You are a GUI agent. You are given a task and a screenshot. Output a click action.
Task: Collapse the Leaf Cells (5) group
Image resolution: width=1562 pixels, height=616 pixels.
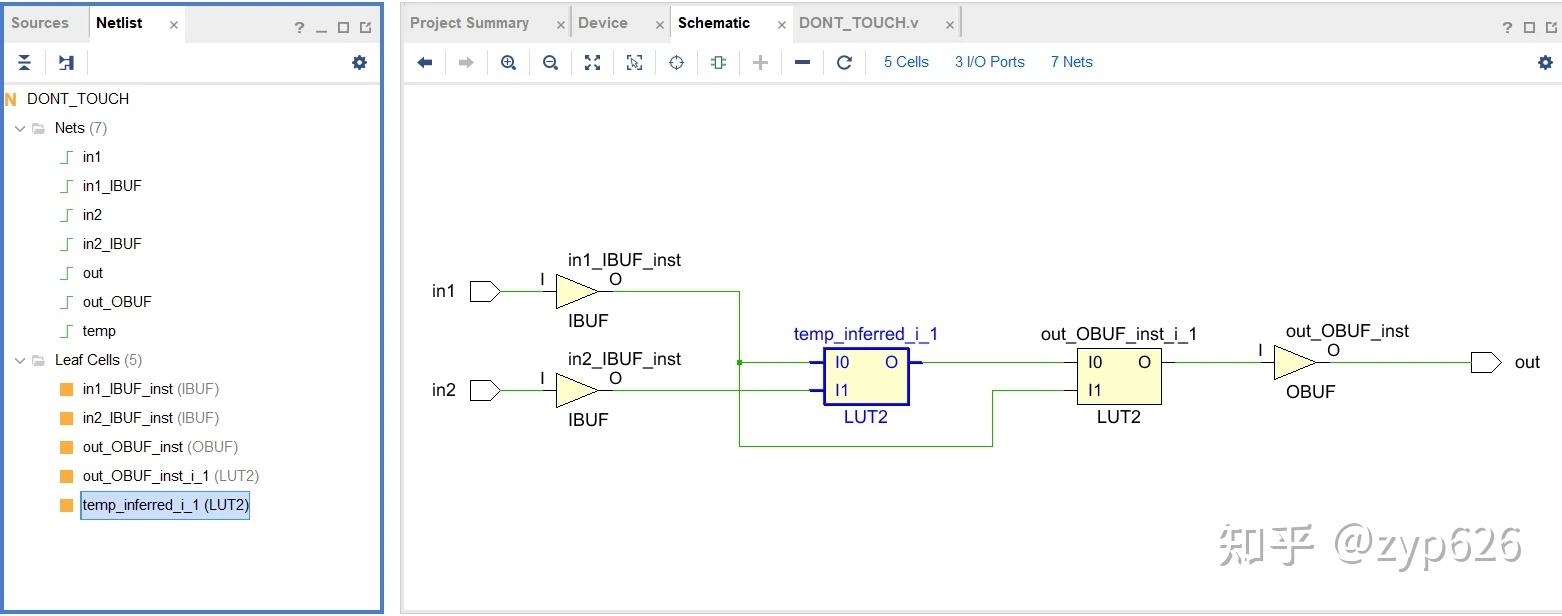[x=20, y=360]
